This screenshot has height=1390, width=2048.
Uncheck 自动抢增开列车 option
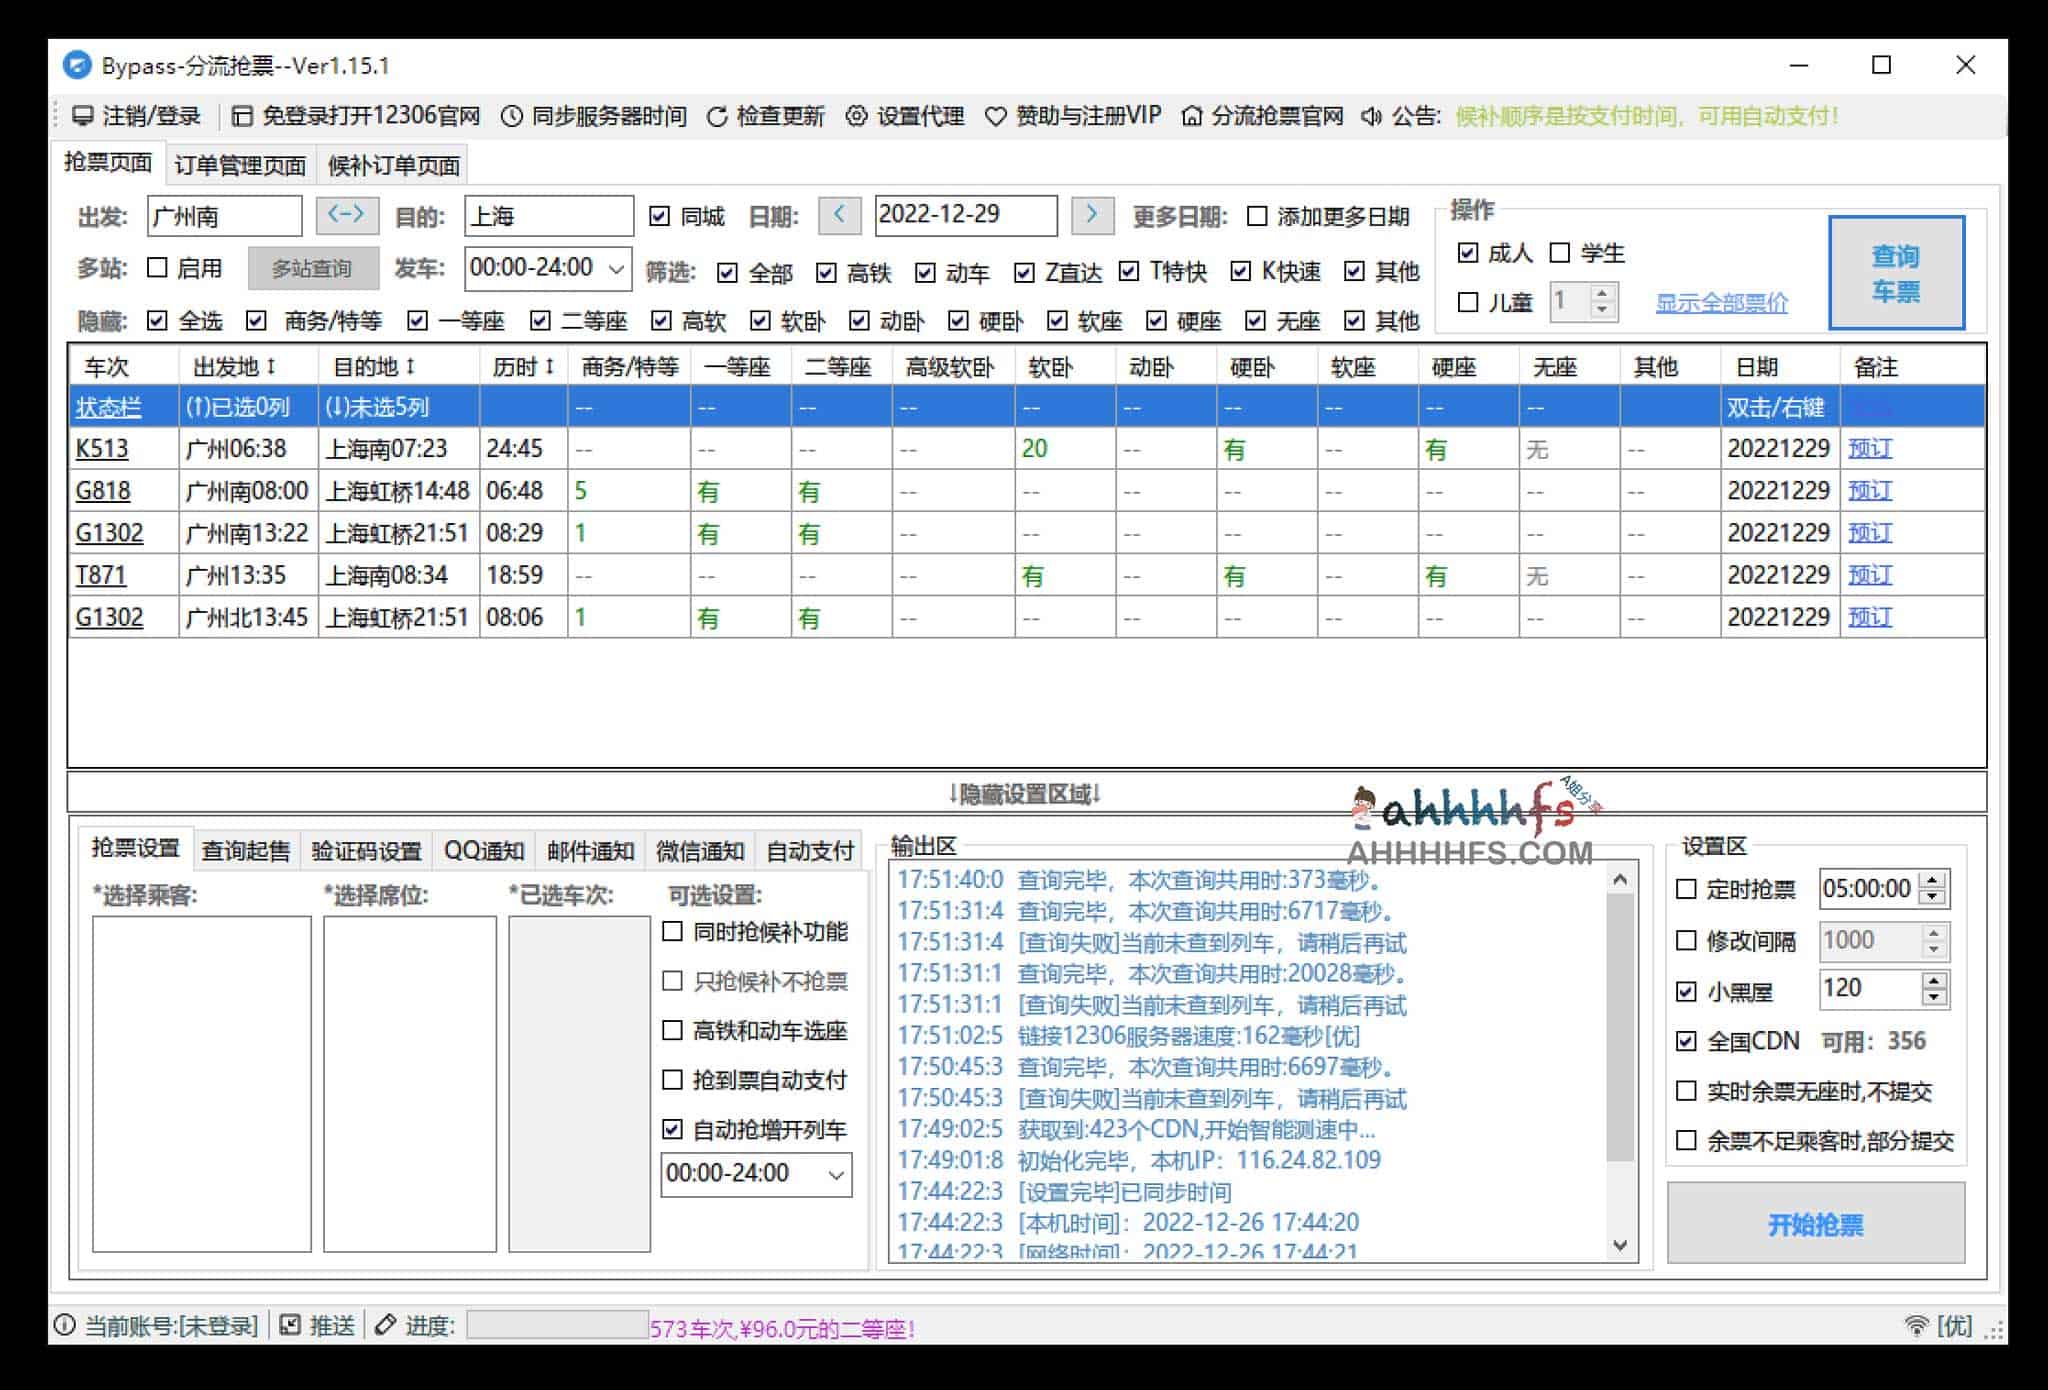point(673,1130)
